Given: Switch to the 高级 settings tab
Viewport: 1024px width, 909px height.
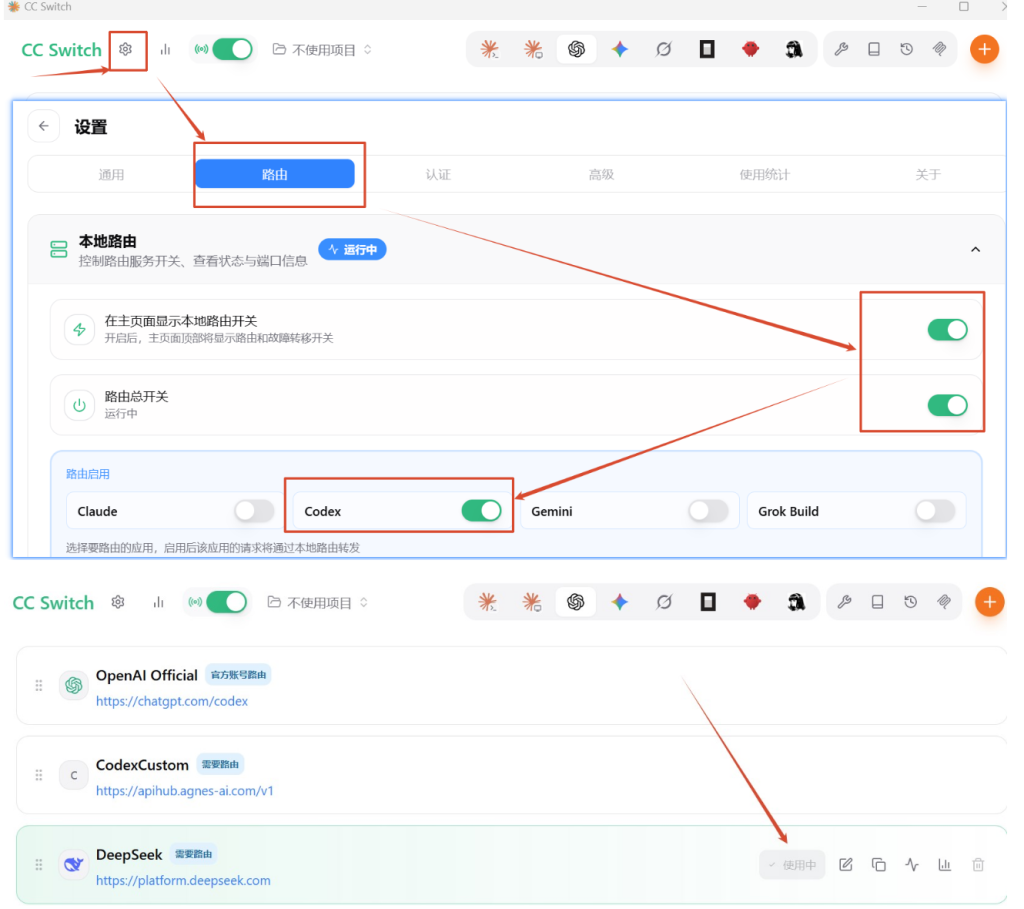Looking at the screenshot, I should pyautogui.click(x=601, y=174).
